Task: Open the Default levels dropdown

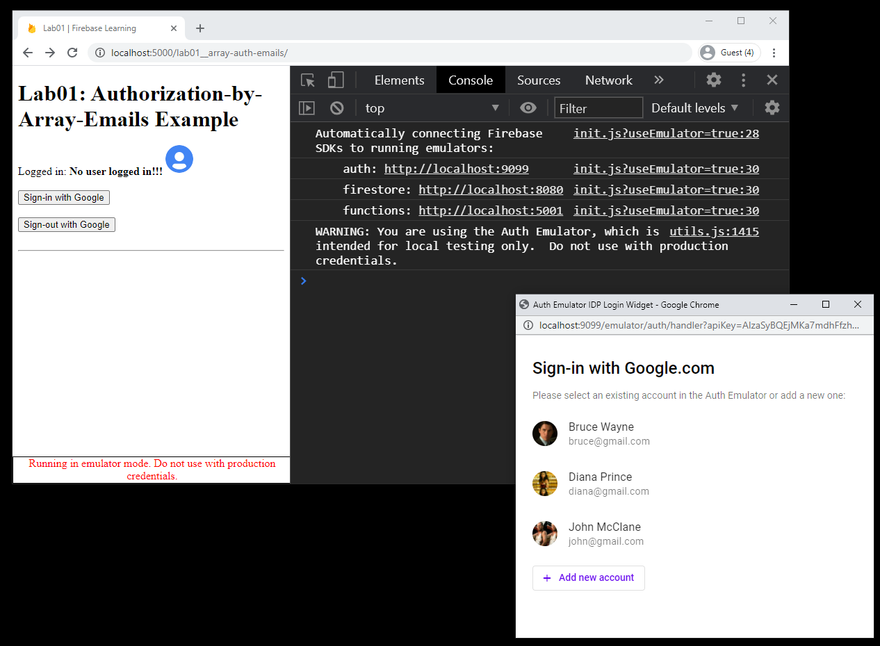Action: point(694,108)
